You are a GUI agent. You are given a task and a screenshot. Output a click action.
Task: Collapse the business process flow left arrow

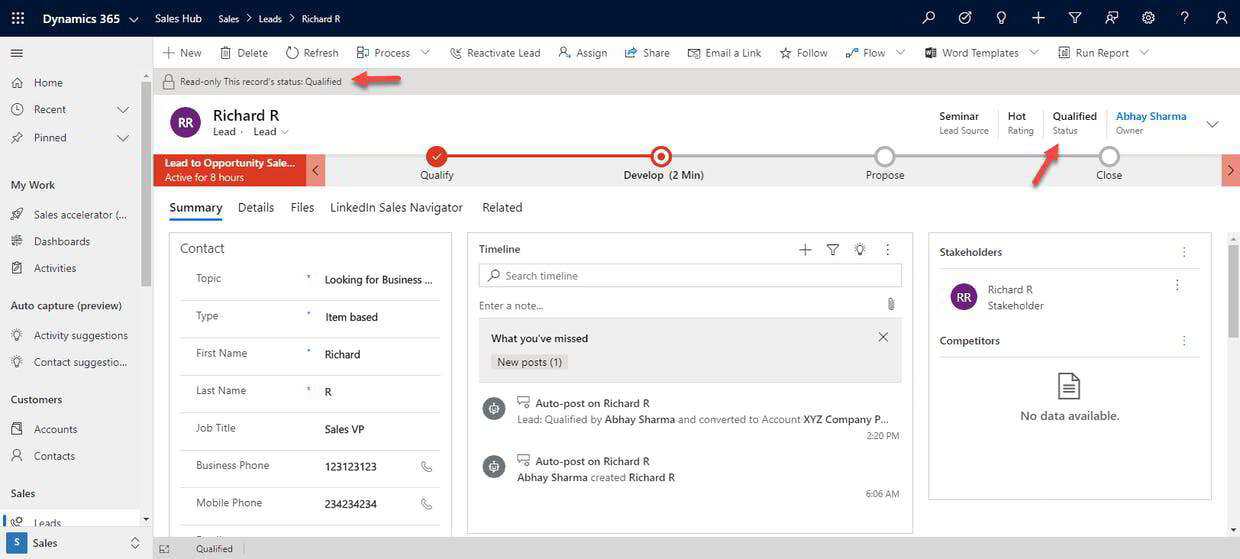[316, 170]
